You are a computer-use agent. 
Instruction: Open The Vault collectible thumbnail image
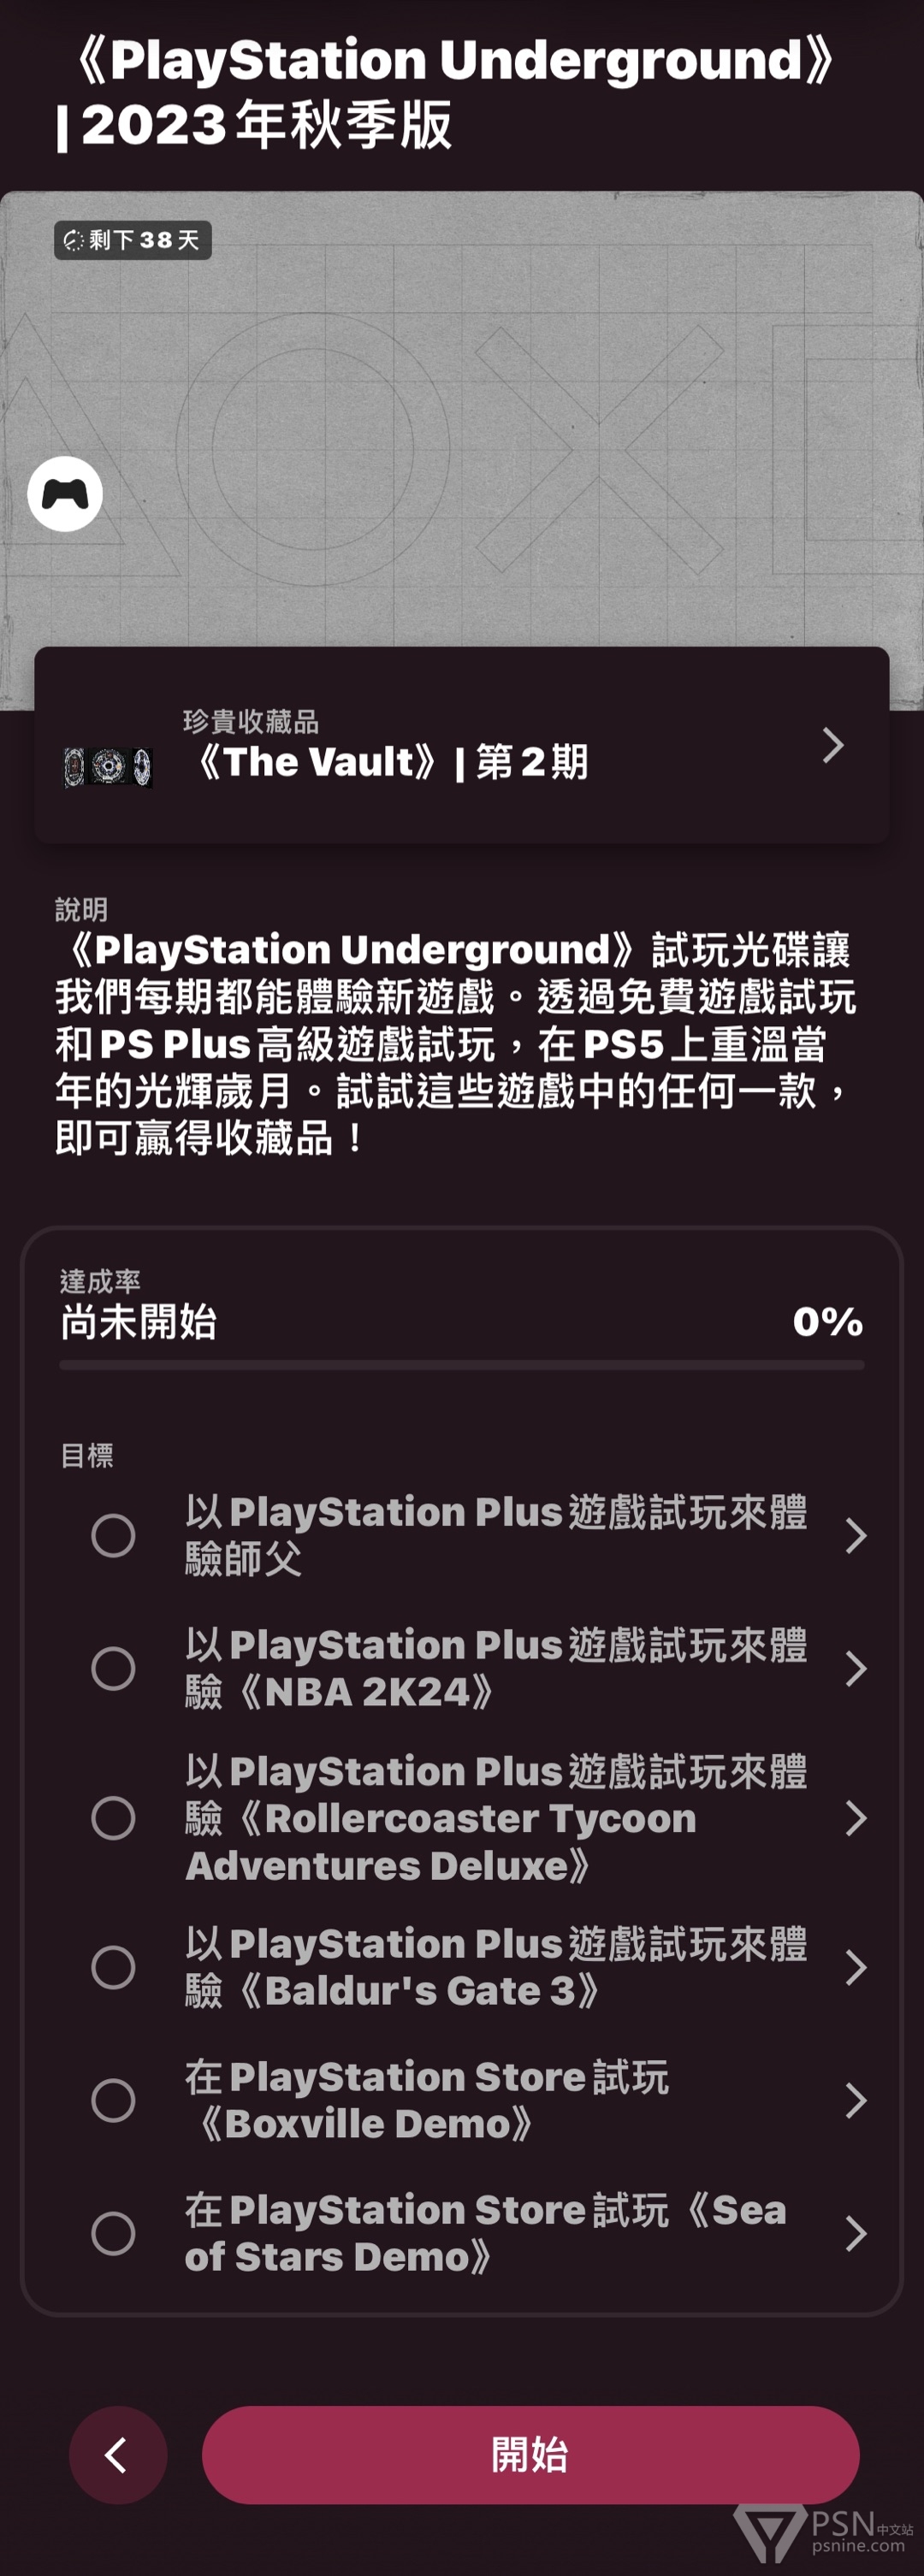[x=108, y=767]
